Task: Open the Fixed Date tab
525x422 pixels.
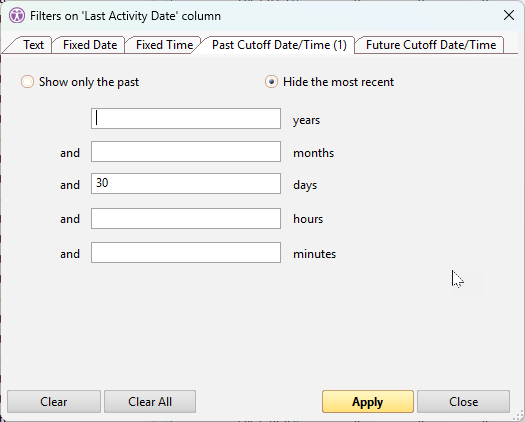Action: [90, 45]
